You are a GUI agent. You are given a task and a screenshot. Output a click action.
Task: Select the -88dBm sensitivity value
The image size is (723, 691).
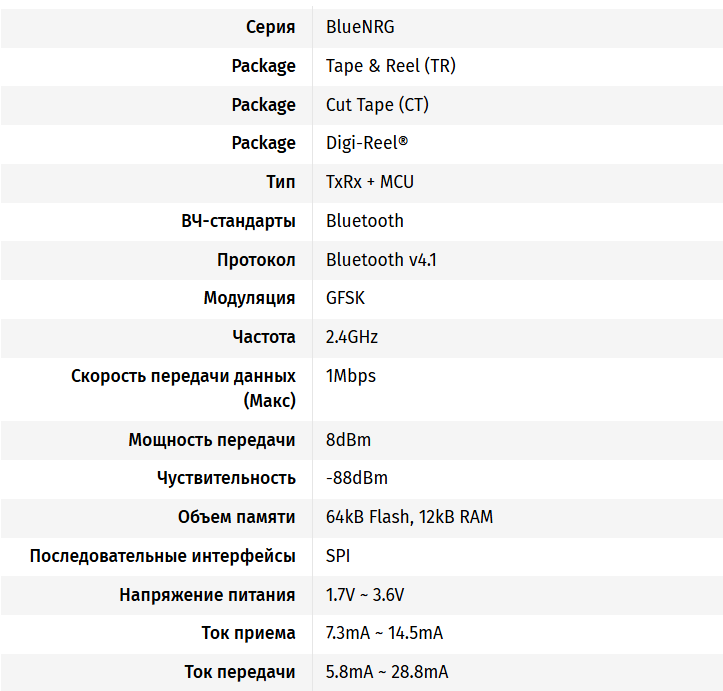pos(356,478)
